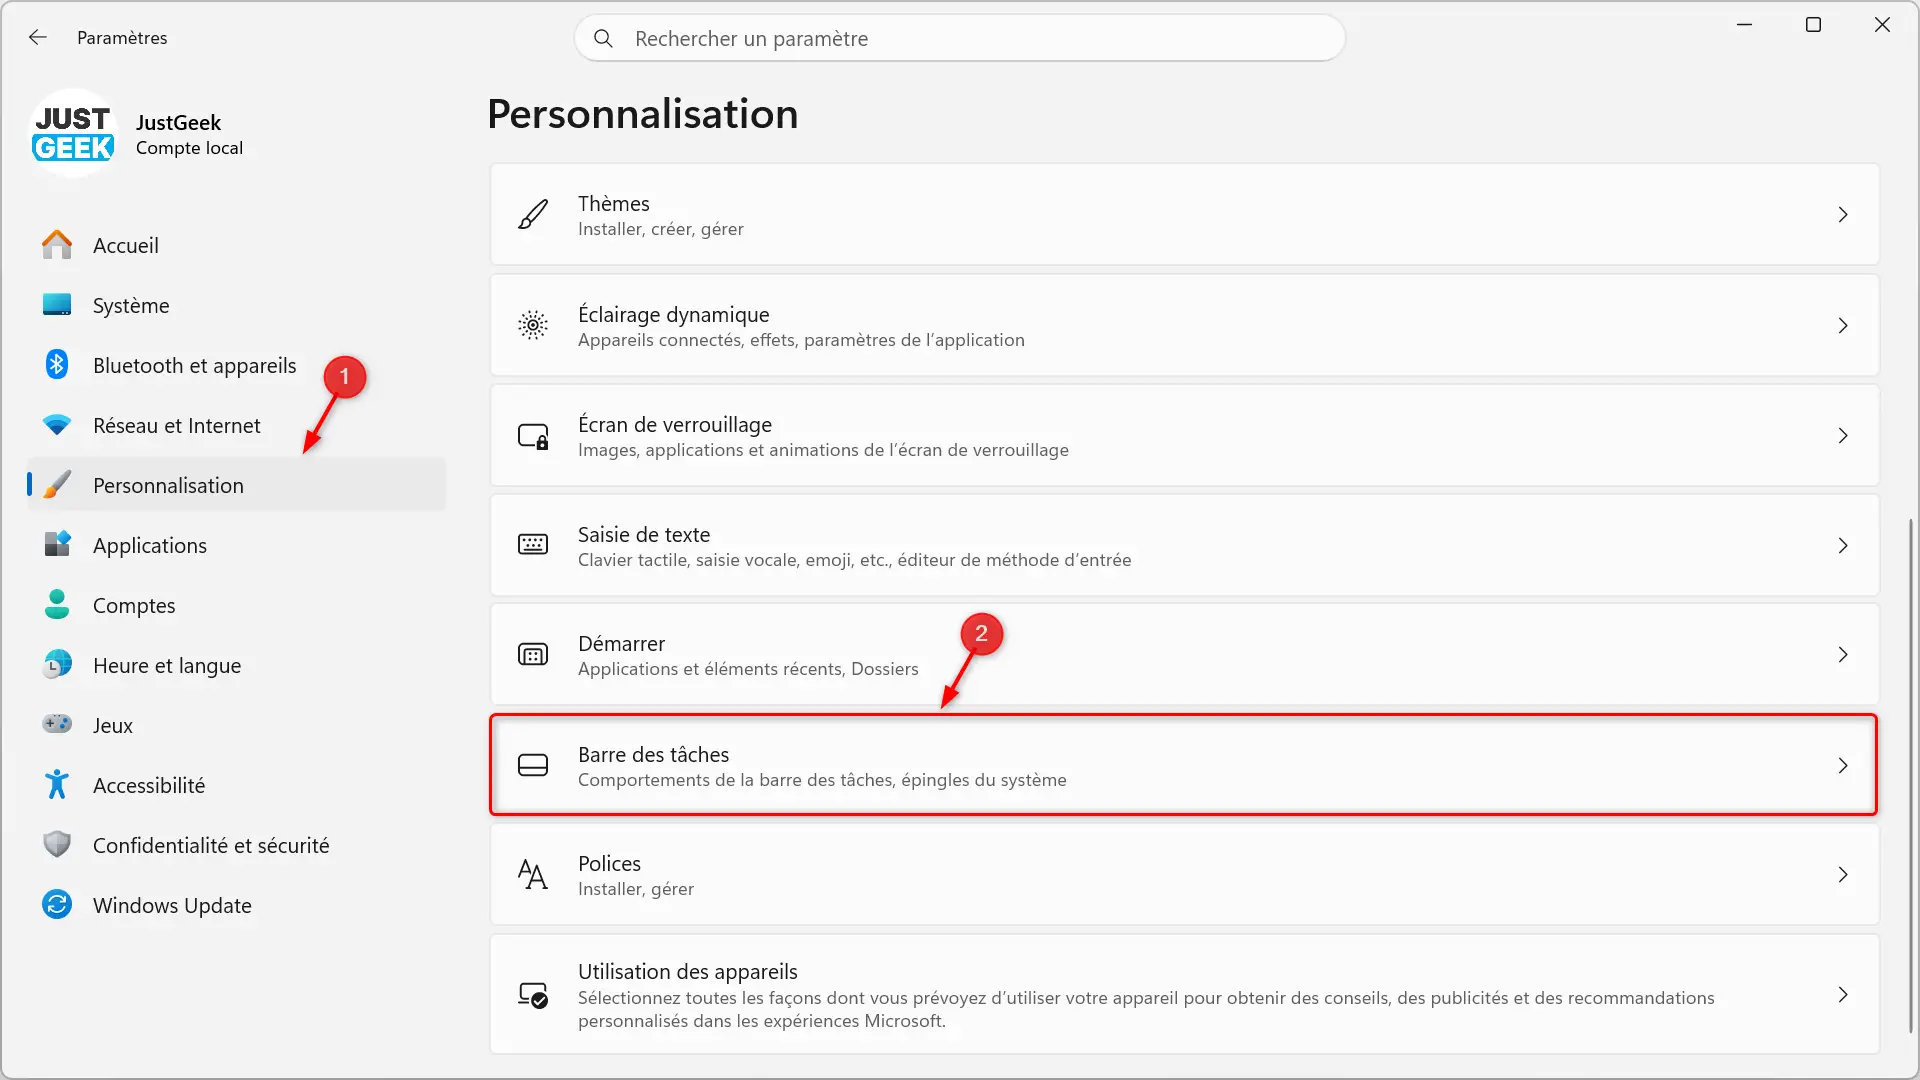Open Polices settings
Image resolution: width=1920 pixels, height=1080 pixels.
click(1185, 875)
